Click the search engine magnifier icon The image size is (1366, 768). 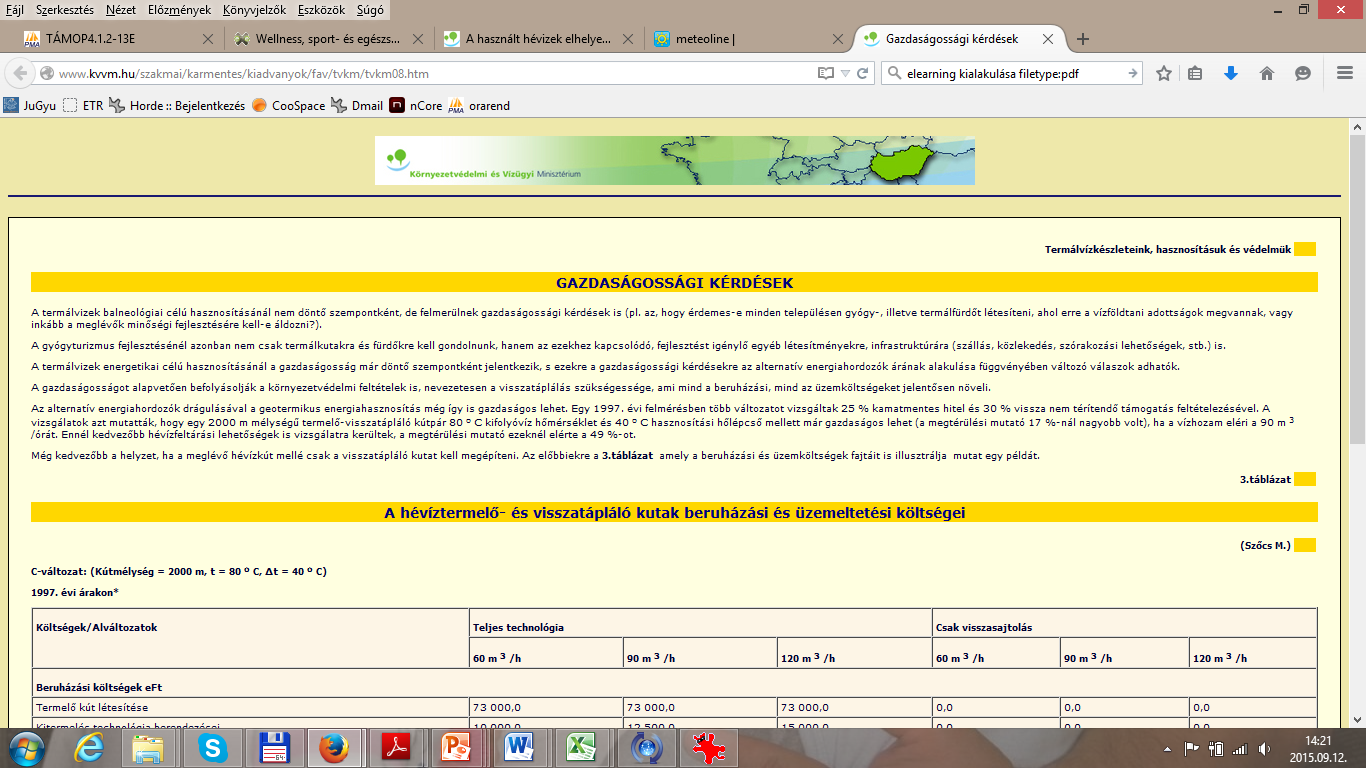click(892, 73)
